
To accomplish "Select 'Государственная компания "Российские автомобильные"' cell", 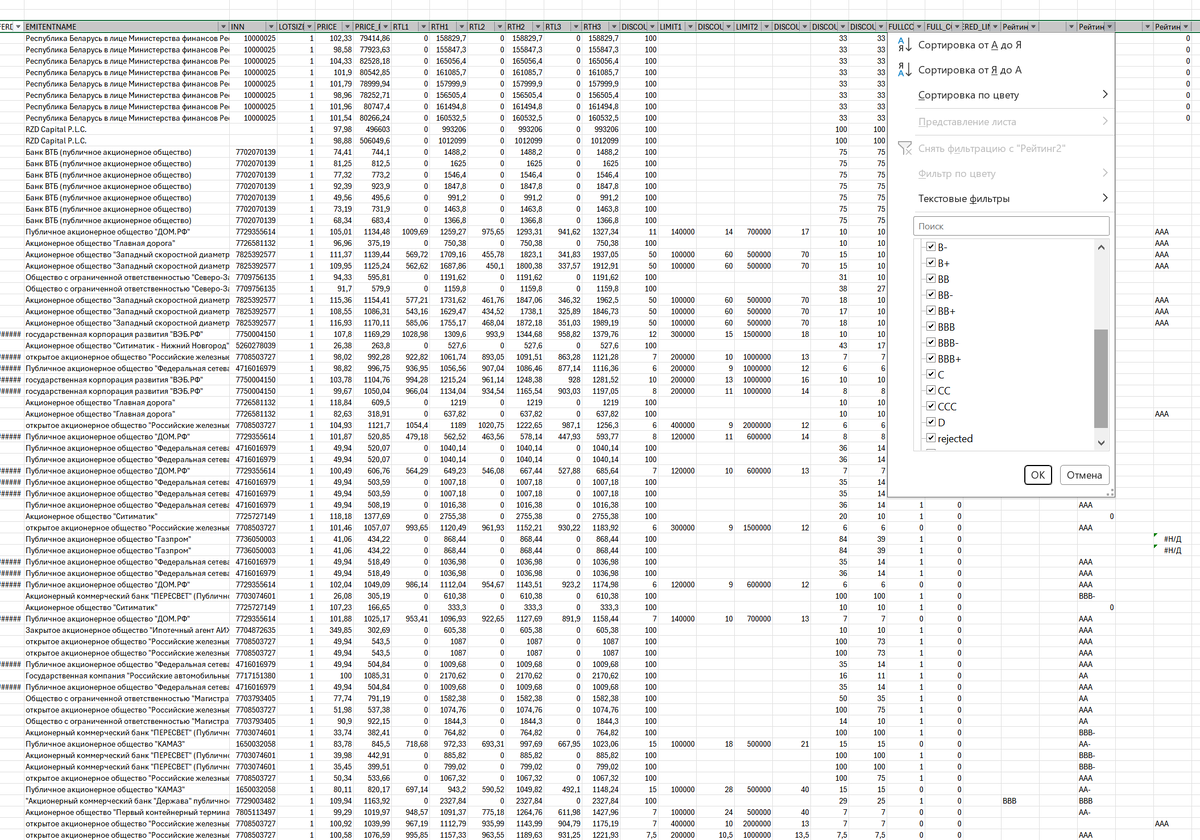I will [128, 676].
